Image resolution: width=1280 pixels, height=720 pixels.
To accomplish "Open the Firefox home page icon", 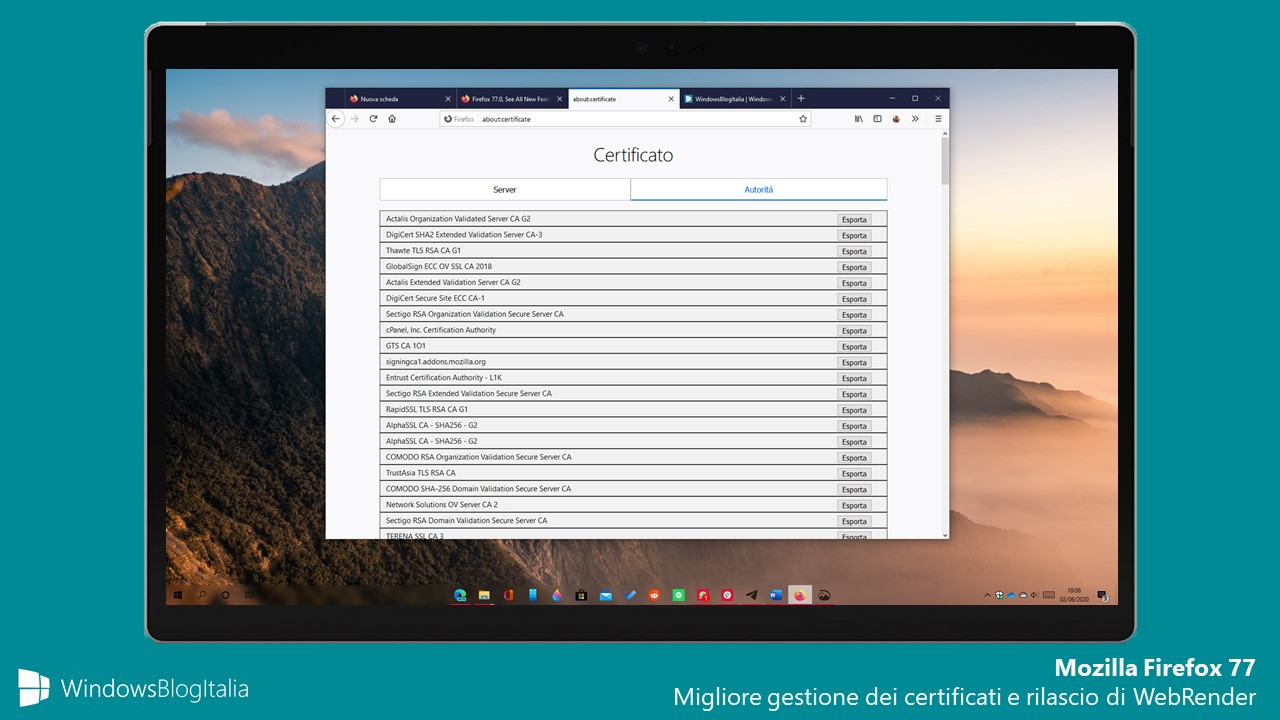I will (x=392, y=118).
